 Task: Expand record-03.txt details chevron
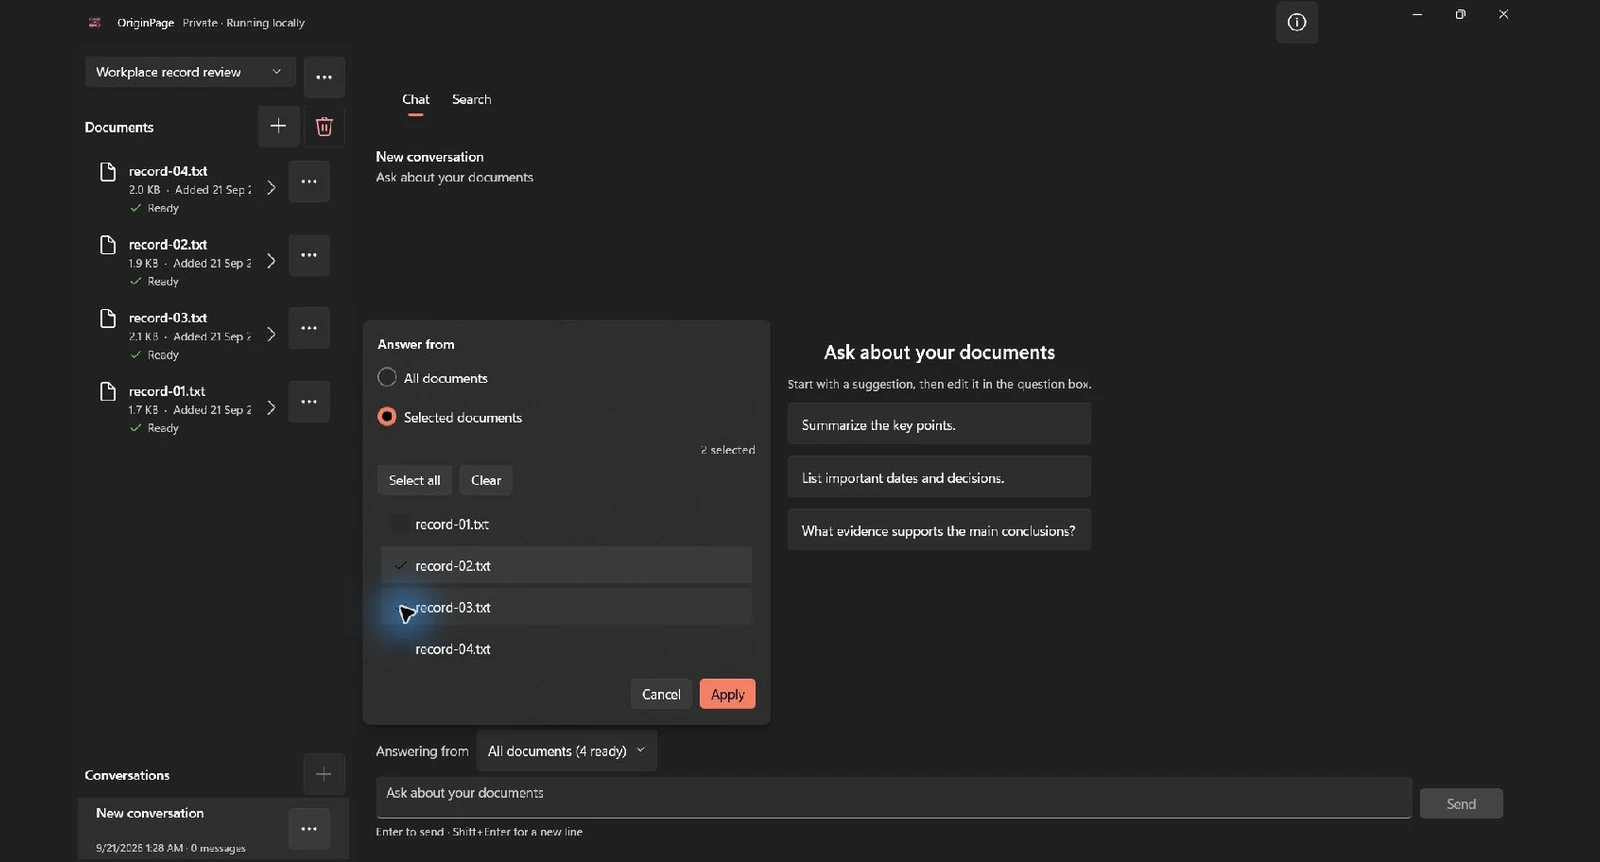coord(271,334)
